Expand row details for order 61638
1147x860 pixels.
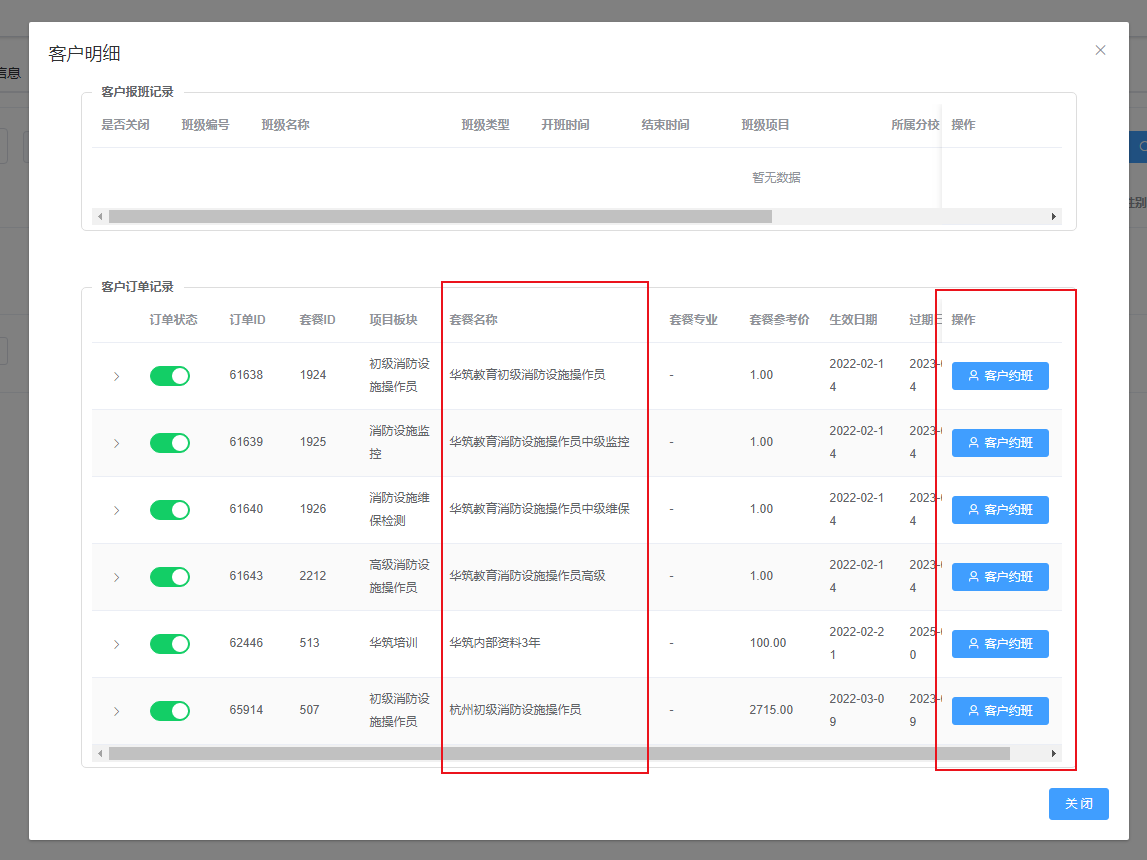tap(116, 377)
